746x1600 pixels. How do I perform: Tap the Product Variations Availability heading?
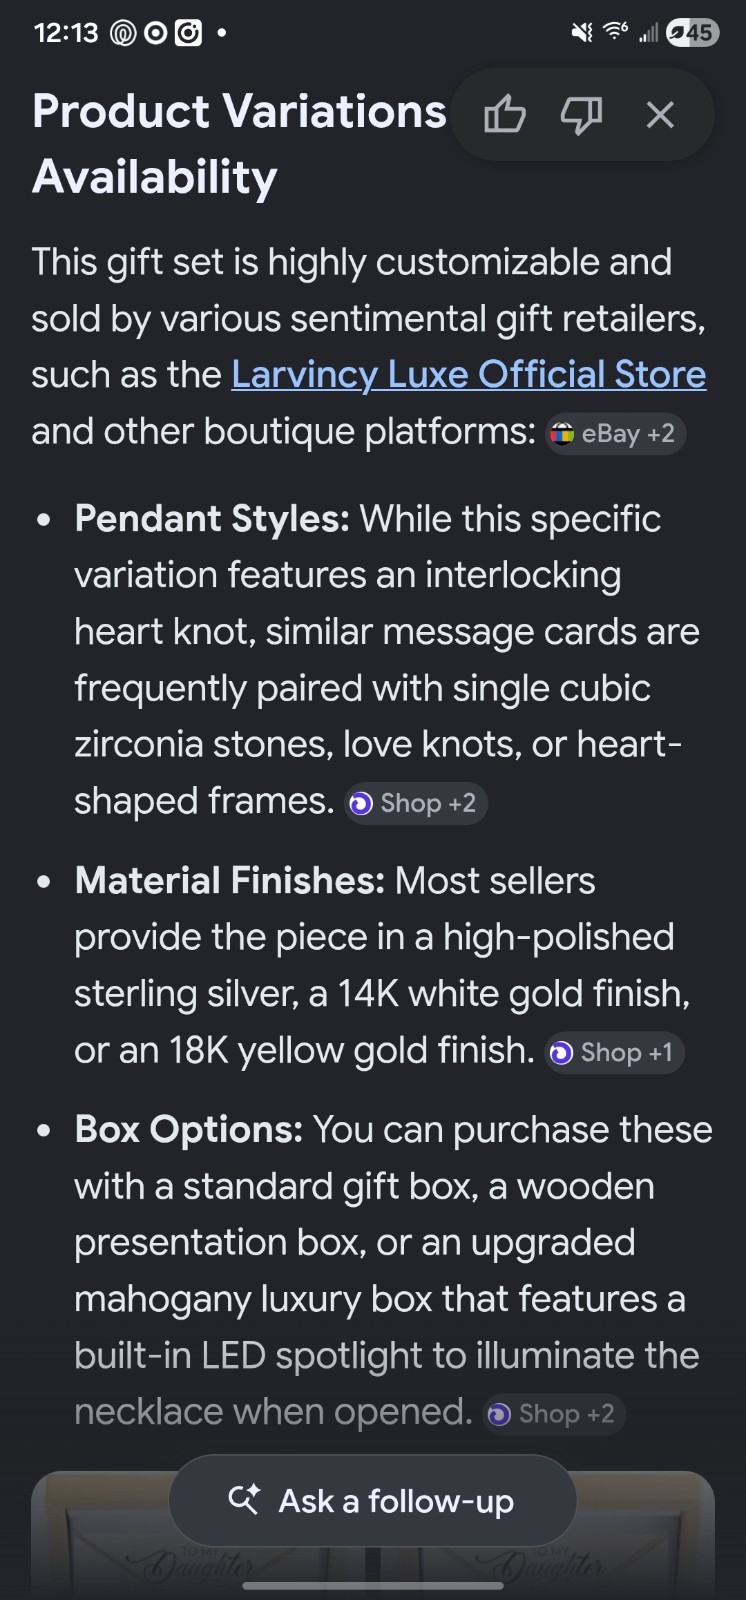pos(239,143)
